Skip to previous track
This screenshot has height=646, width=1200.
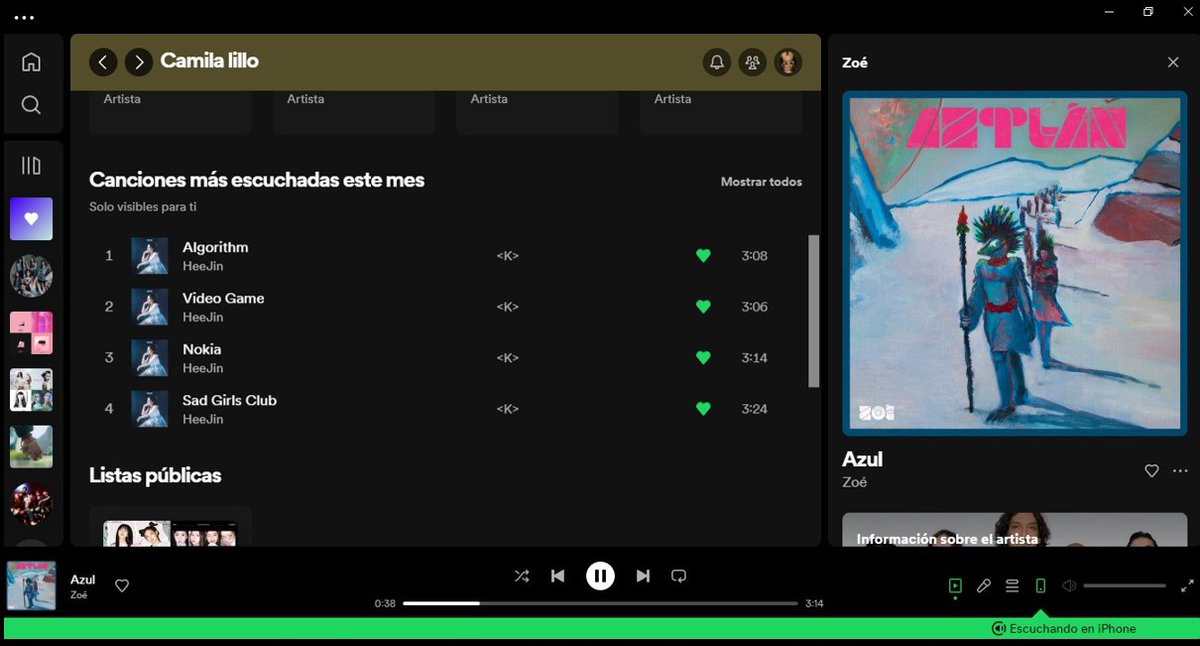pos(558,576)
